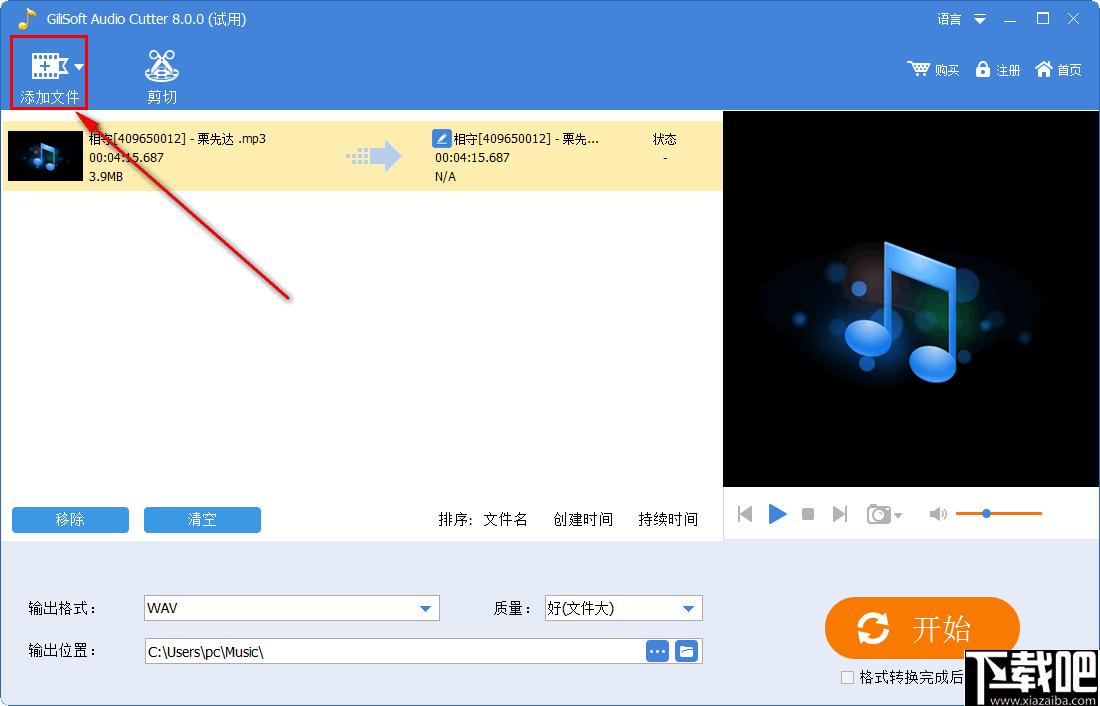Screen dimensions: 1100x706
Task: Click the edit pencil icon by output name
Action: point(441,138)
